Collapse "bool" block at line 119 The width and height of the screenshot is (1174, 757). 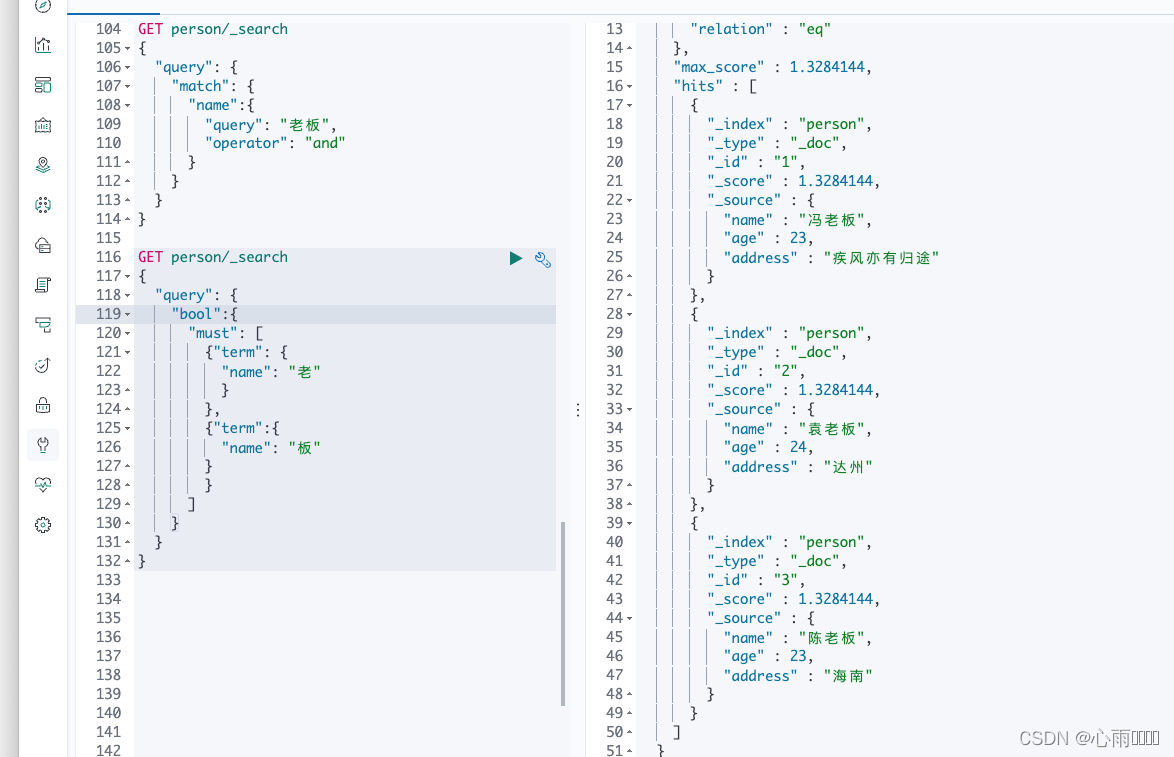(127, 314)
